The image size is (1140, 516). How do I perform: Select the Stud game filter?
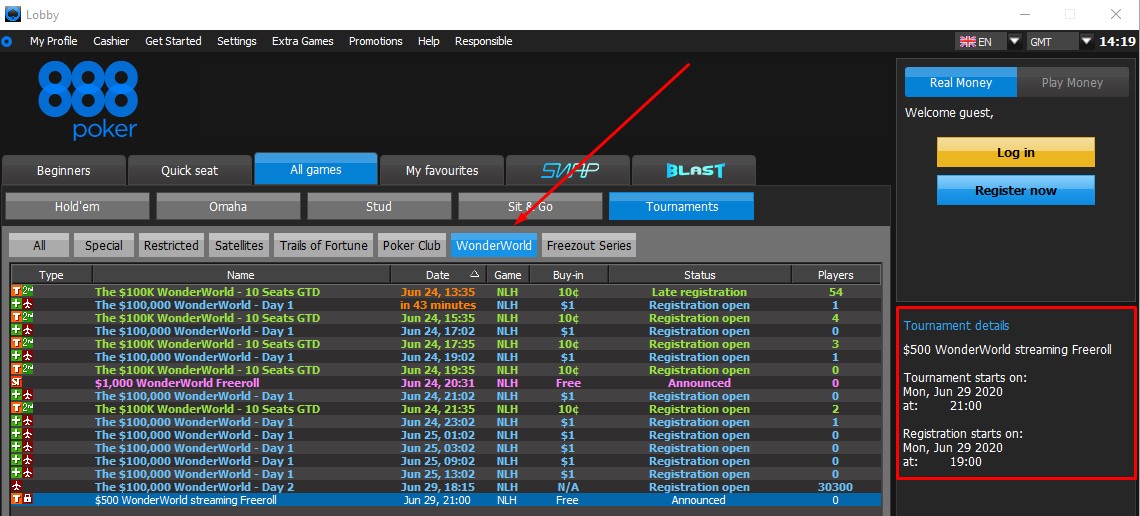(379, 206)
